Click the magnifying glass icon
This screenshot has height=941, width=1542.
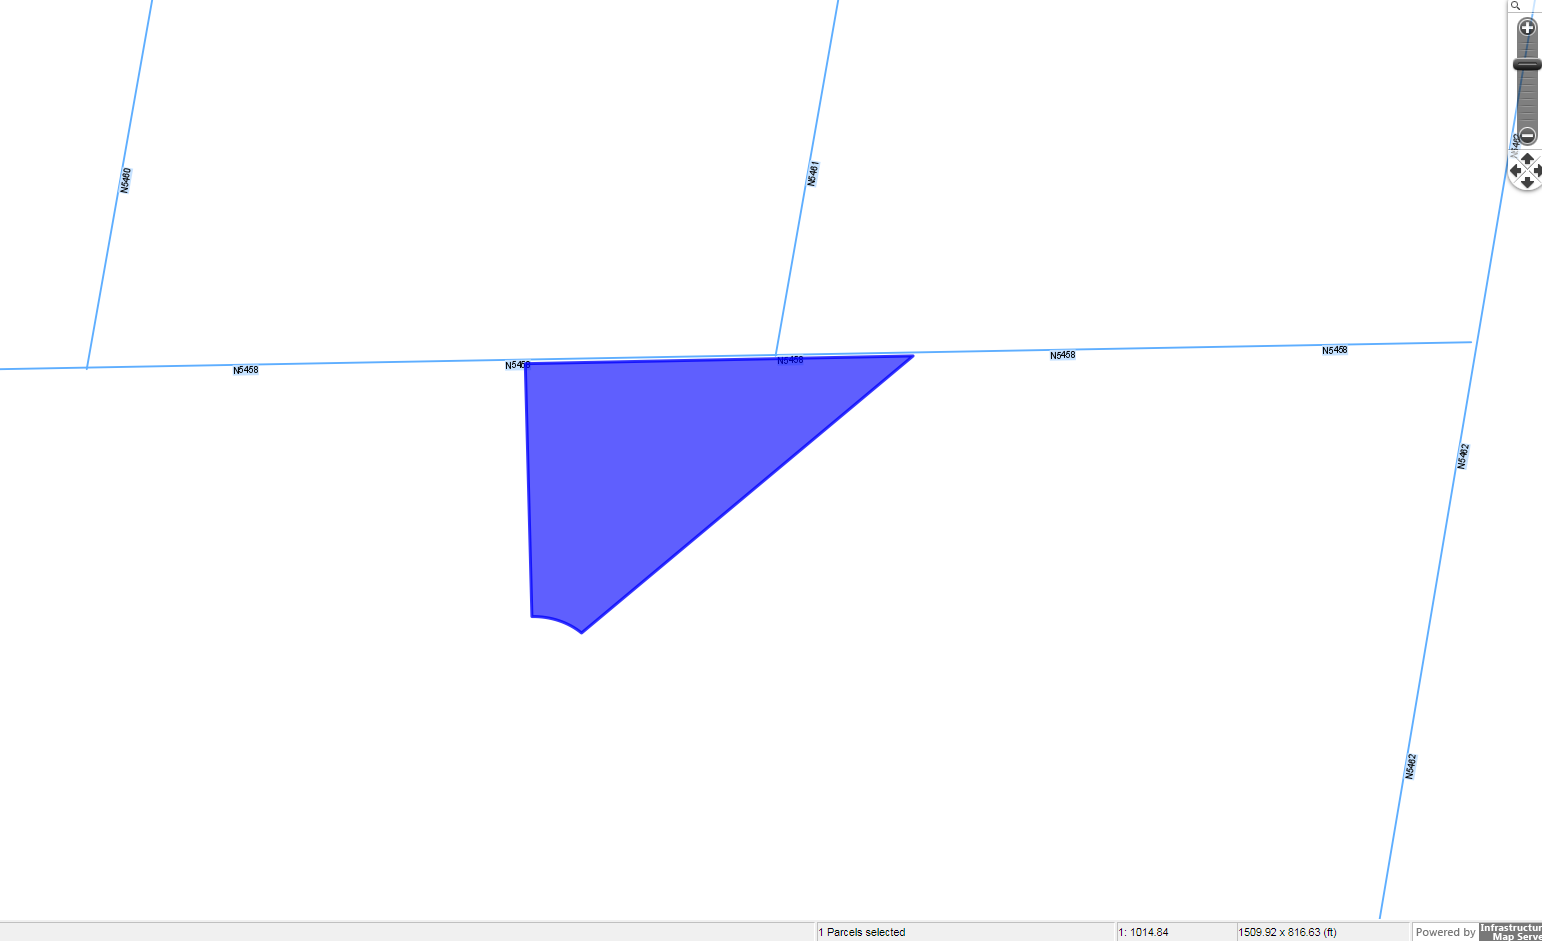pos(1516,6)
